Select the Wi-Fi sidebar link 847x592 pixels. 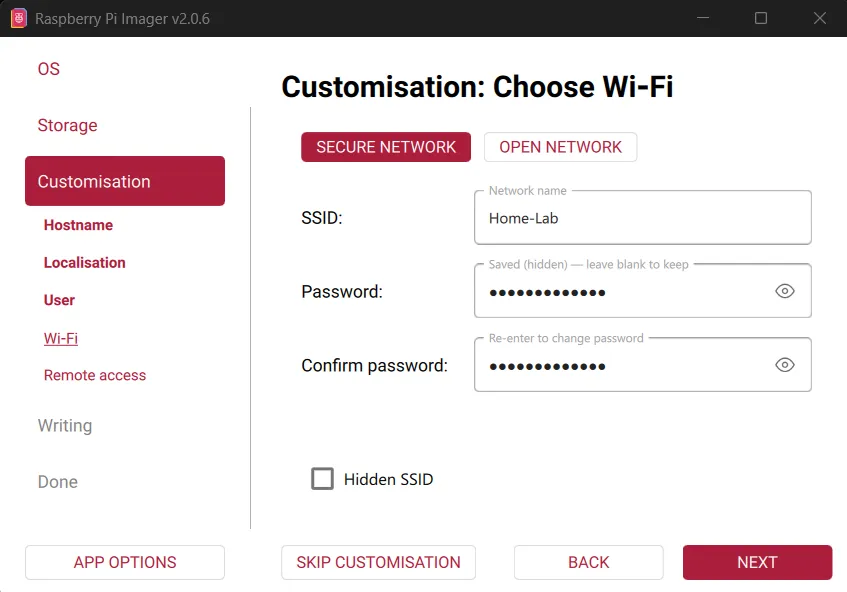61,338
